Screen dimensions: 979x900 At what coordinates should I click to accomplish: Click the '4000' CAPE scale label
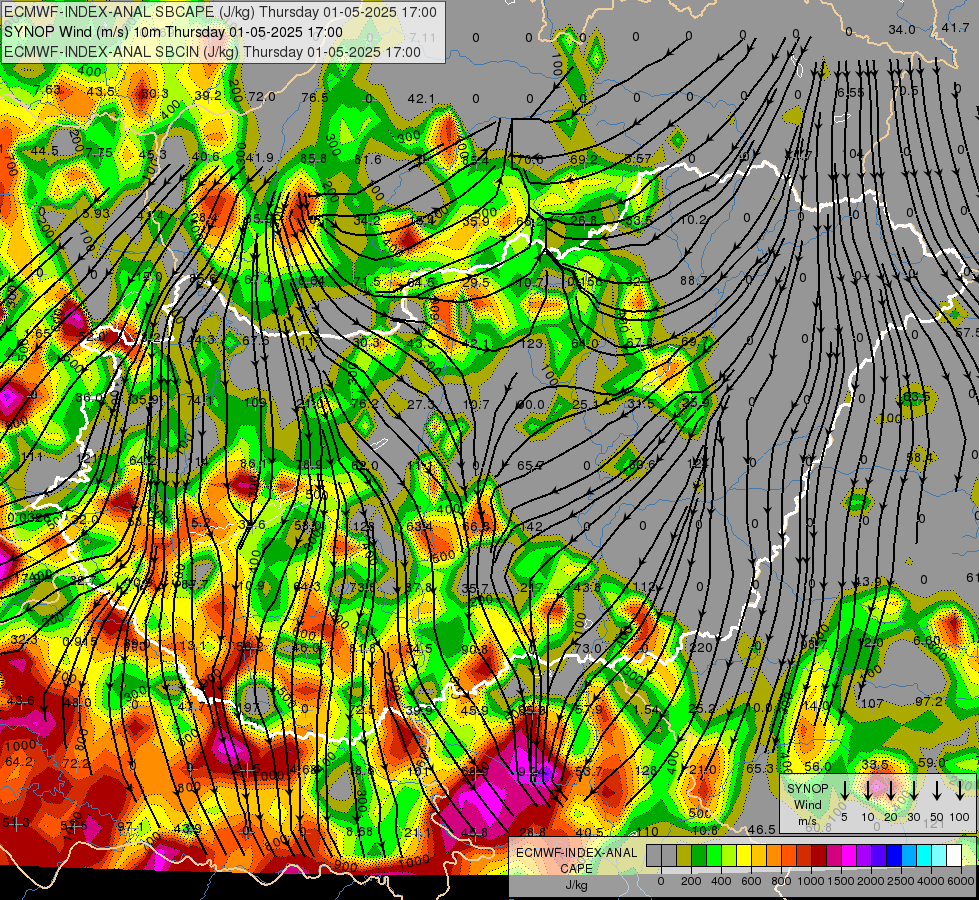(930, 881)
